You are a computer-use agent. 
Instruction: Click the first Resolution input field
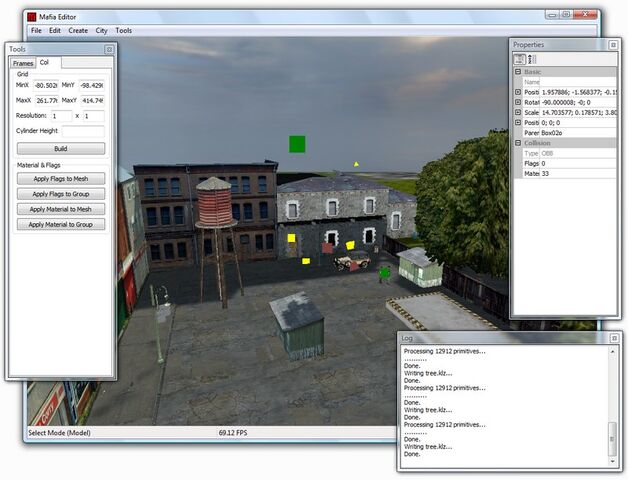(61, 116)
